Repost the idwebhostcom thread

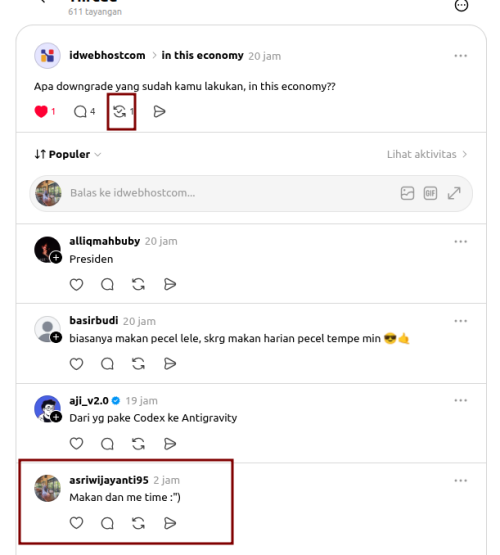[120, 111]
